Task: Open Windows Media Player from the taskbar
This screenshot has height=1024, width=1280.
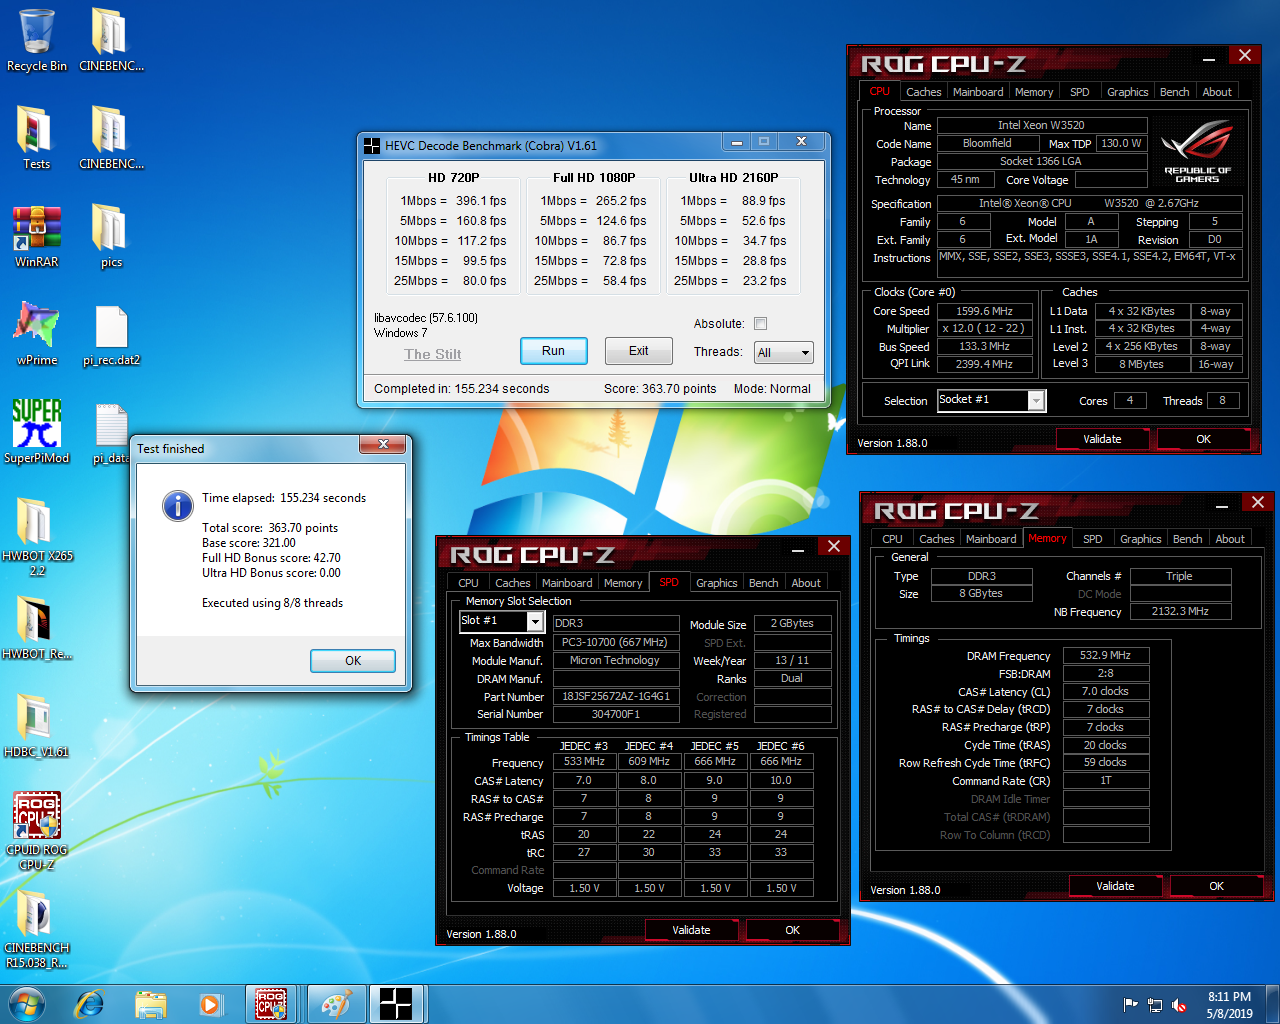Action: coord(210,1004)
